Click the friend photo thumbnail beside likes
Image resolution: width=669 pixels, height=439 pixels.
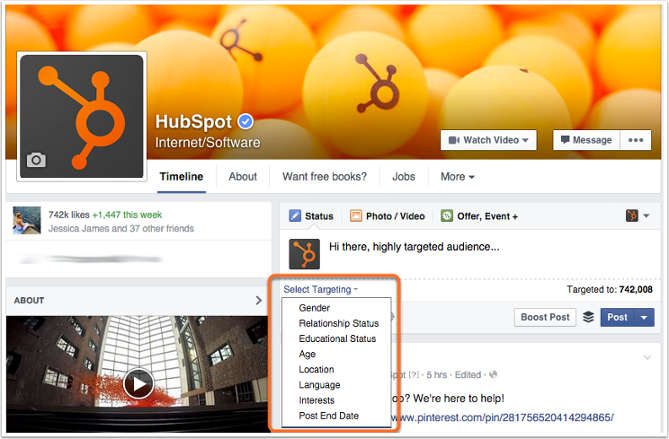coord(27,220)
